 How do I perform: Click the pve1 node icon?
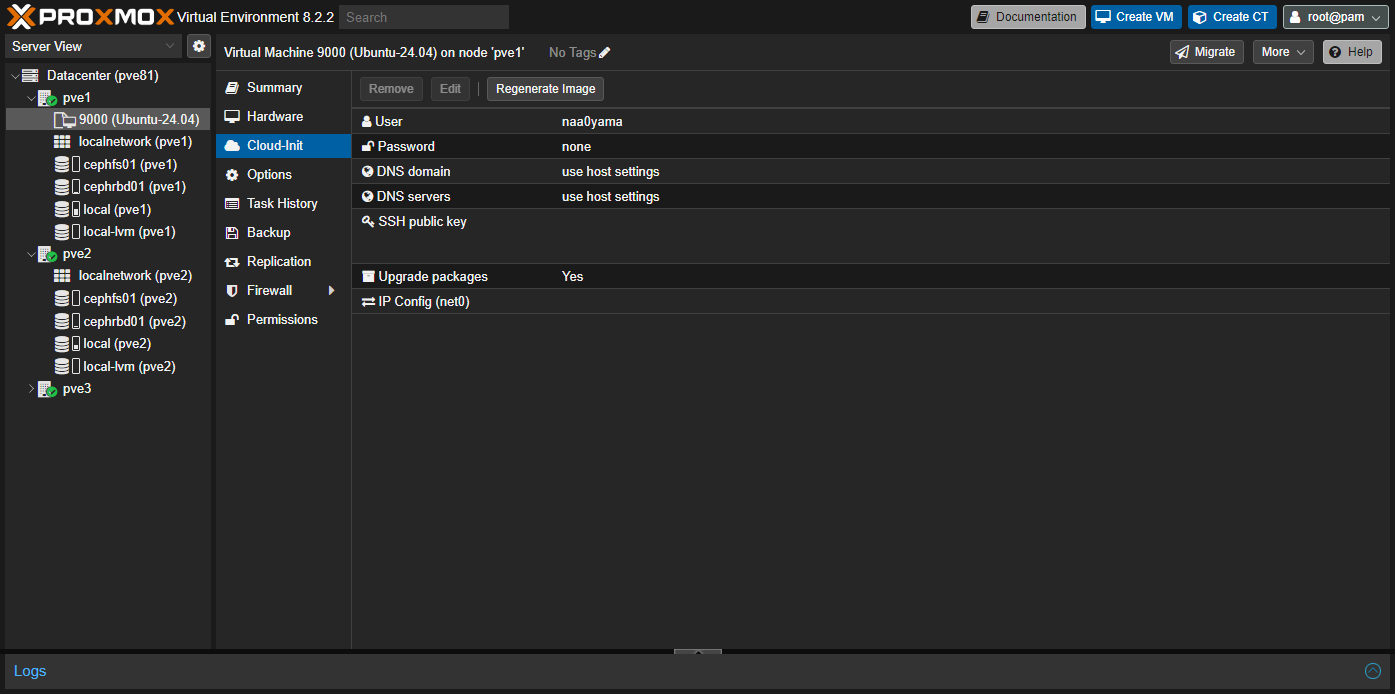[x=47, y=98]
